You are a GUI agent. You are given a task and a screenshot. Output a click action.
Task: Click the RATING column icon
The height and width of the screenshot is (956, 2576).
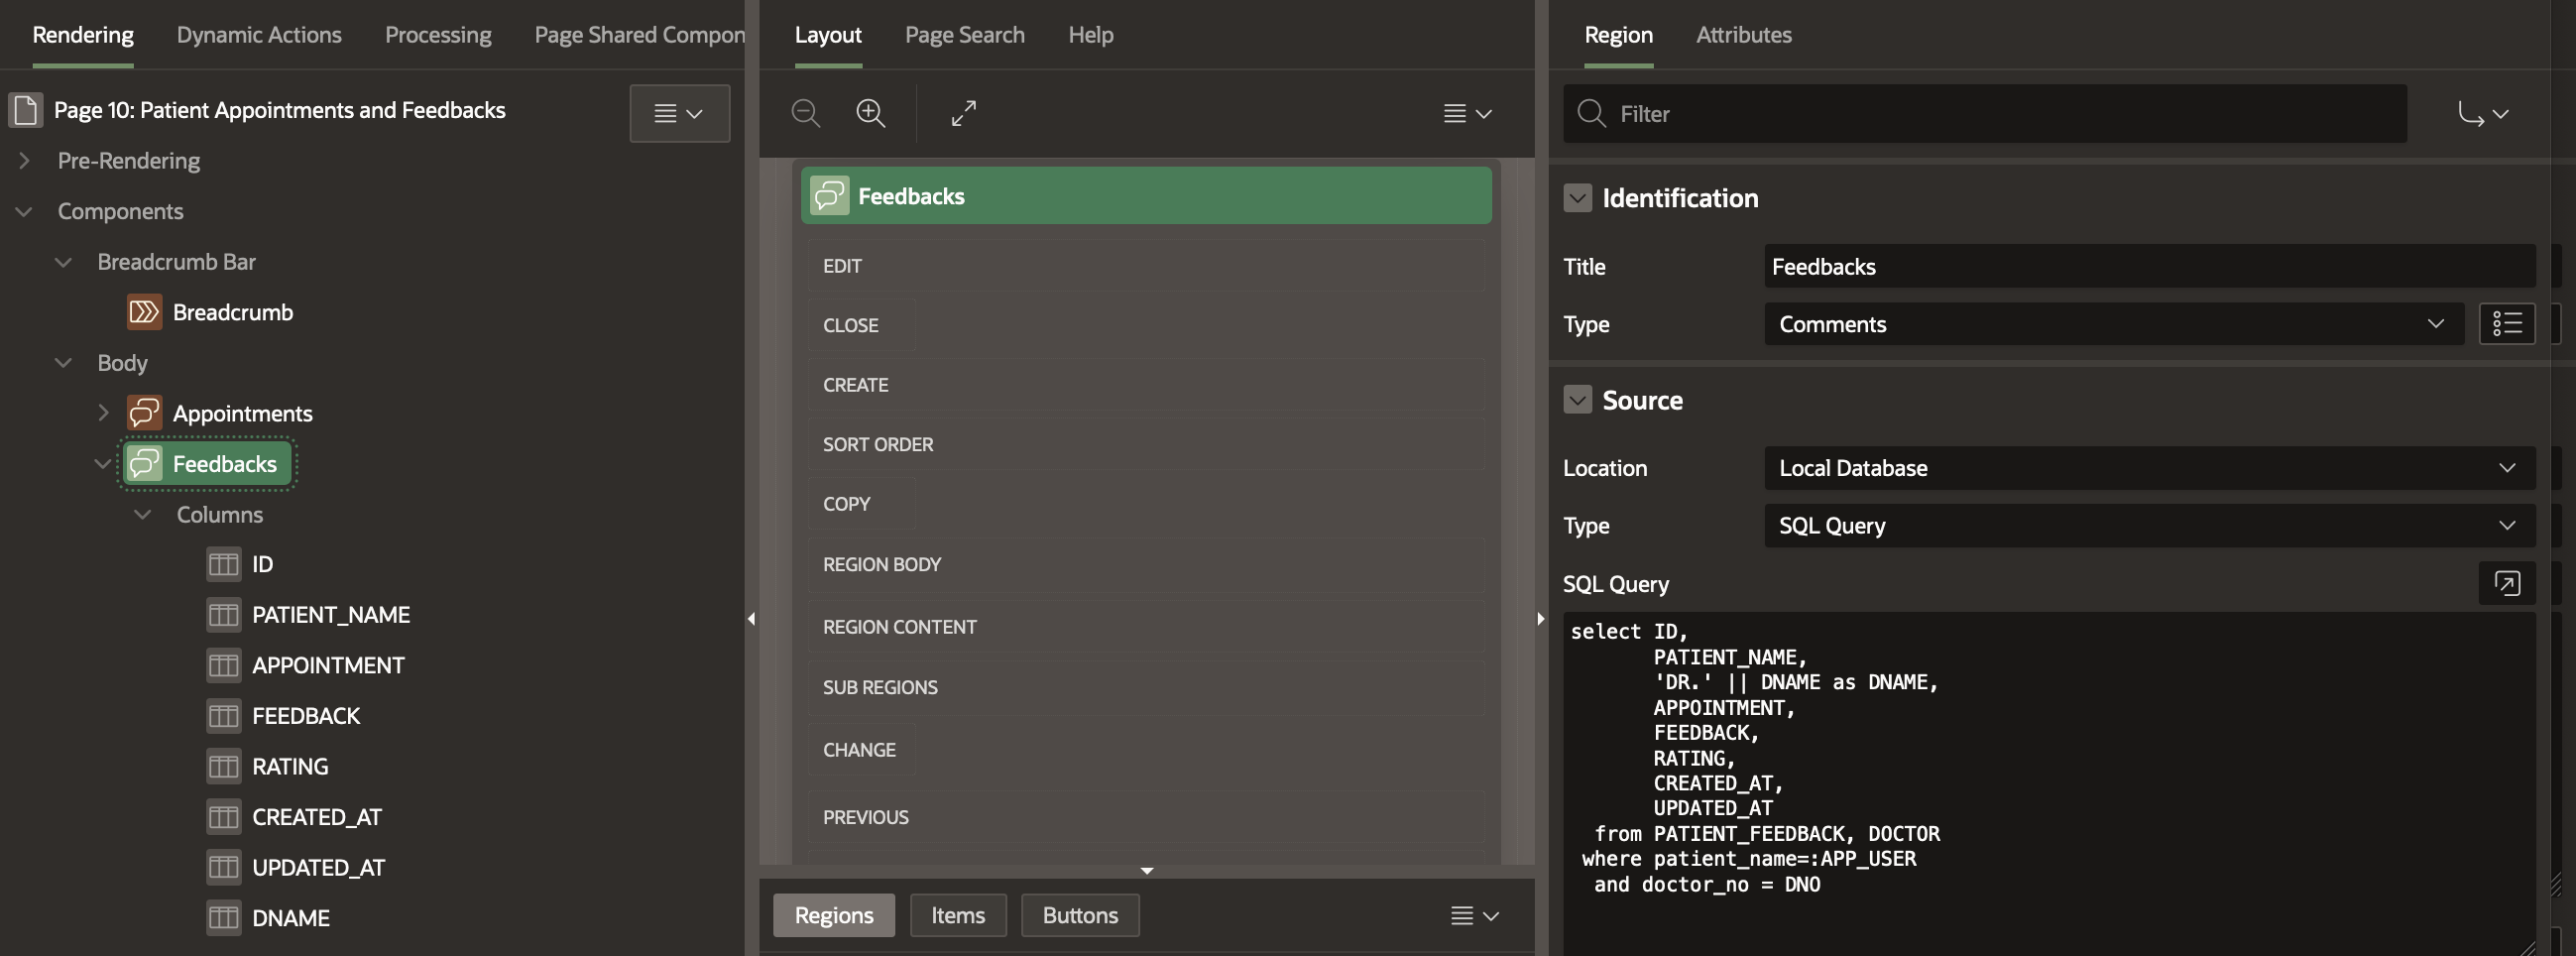223,766
